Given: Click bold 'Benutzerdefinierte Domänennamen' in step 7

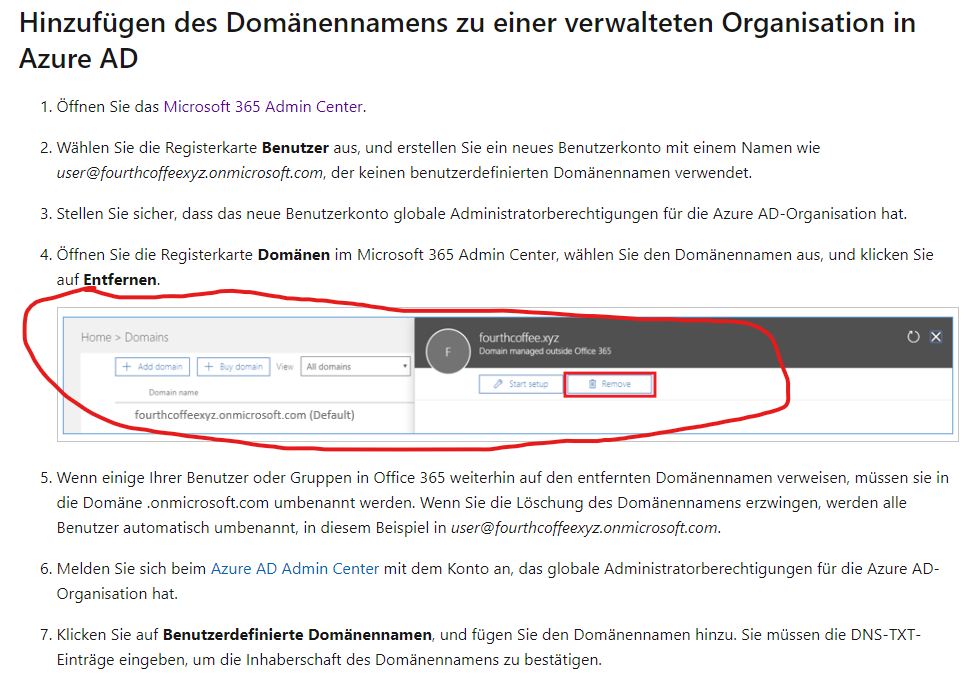Looking at the screenshot, I should point(297,635).
